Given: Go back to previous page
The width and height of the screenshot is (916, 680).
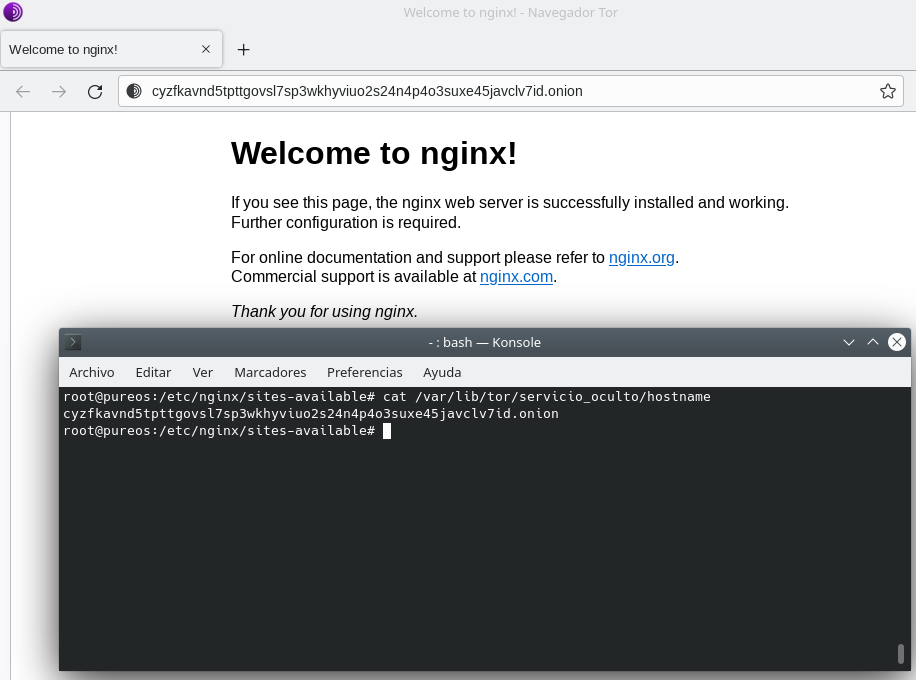Looking at the screenshot, I should click(x=23, y=91).
